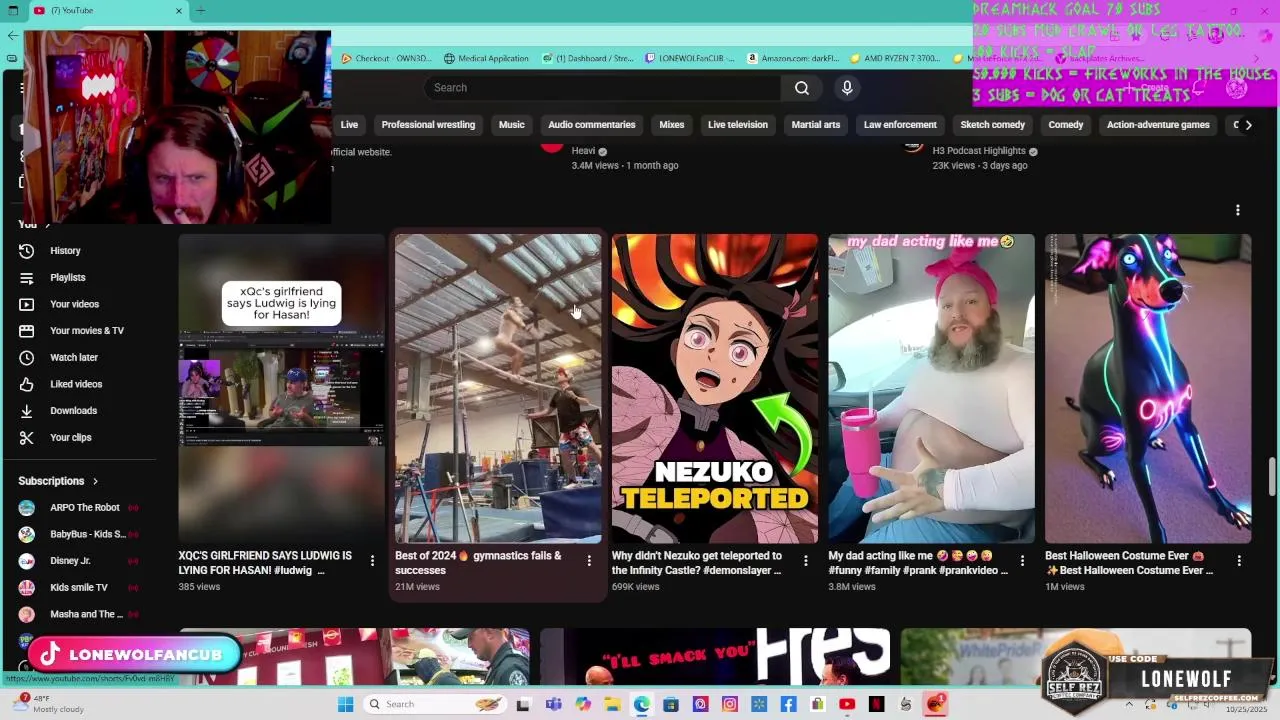Click the YouTube search field
Screen dimensions: 1280x720
[603, 88]
